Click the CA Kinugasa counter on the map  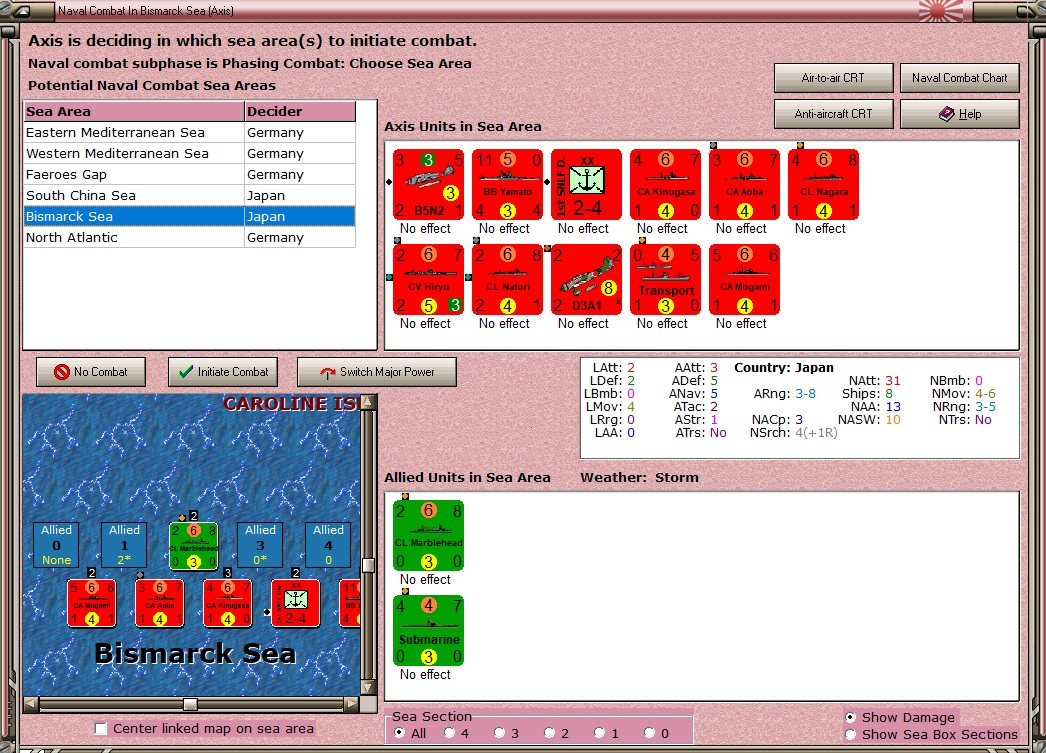point(227,604)
